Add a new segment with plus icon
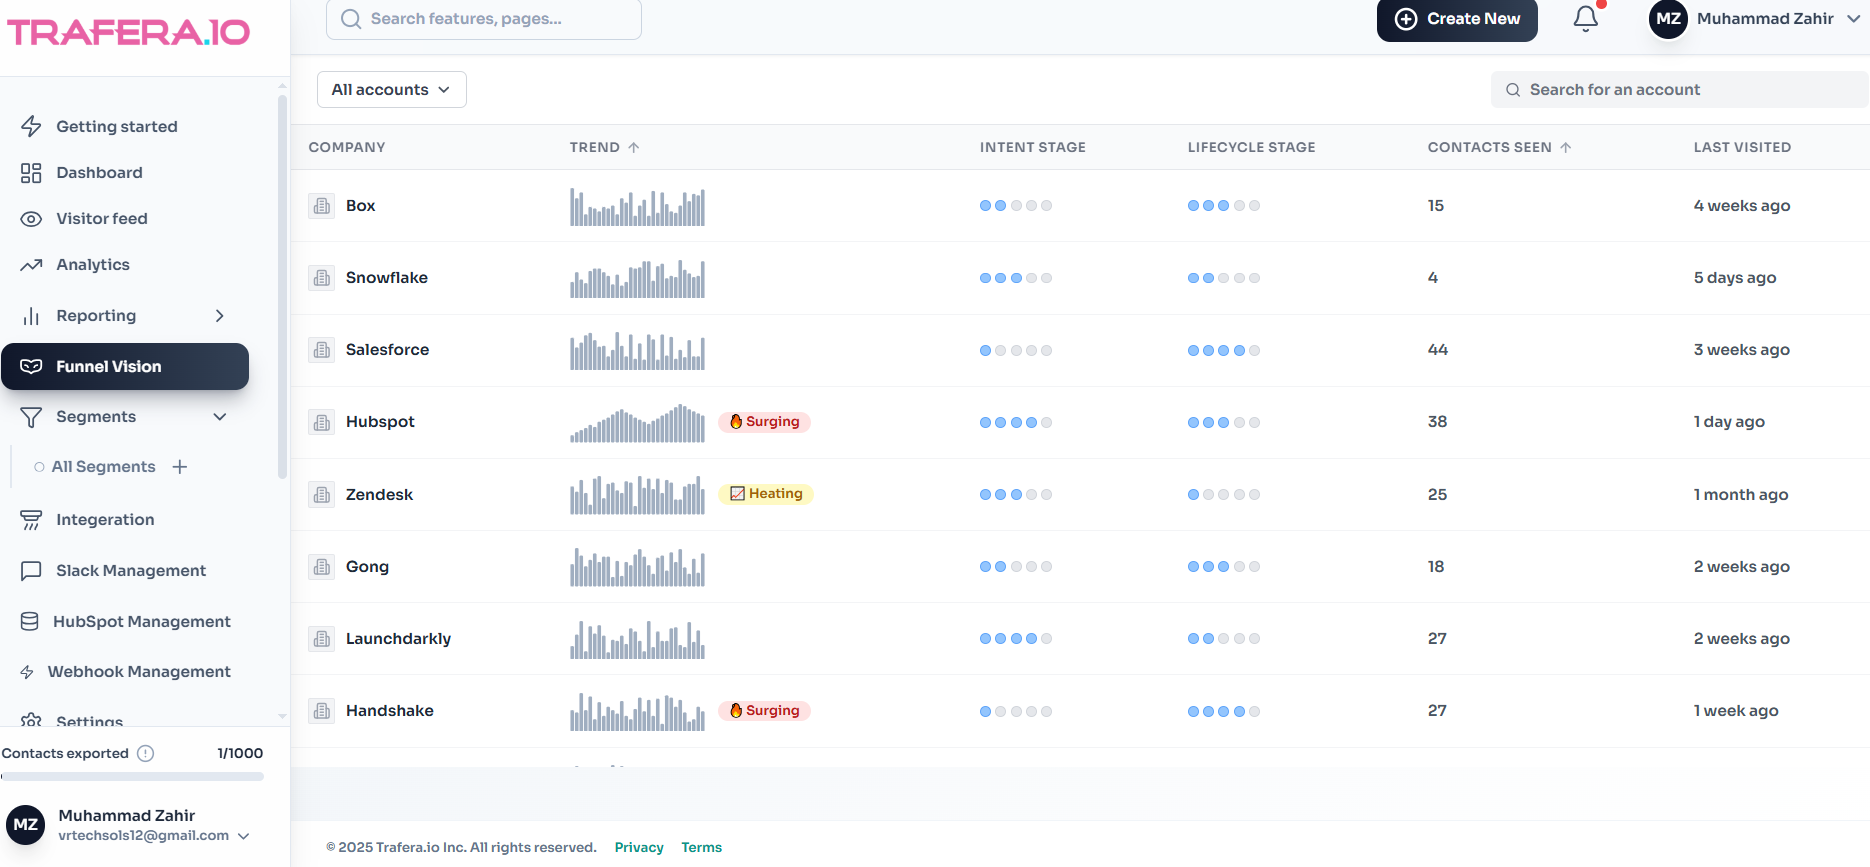 [x=180, y=467]
